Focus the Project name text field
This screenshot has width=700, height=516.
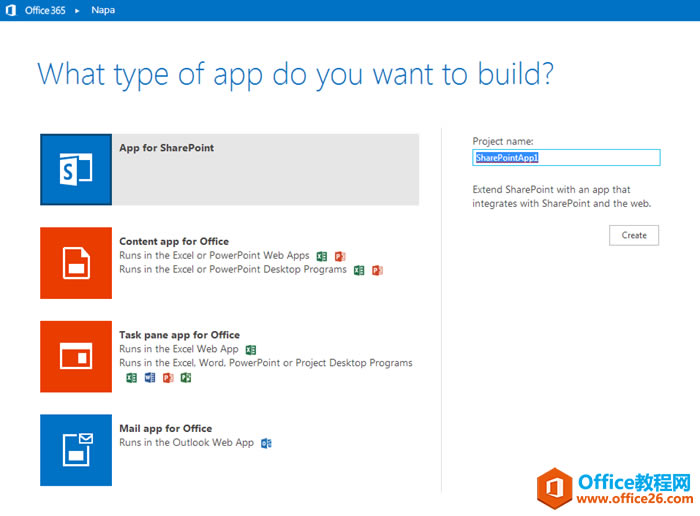[x=566, y=158]
